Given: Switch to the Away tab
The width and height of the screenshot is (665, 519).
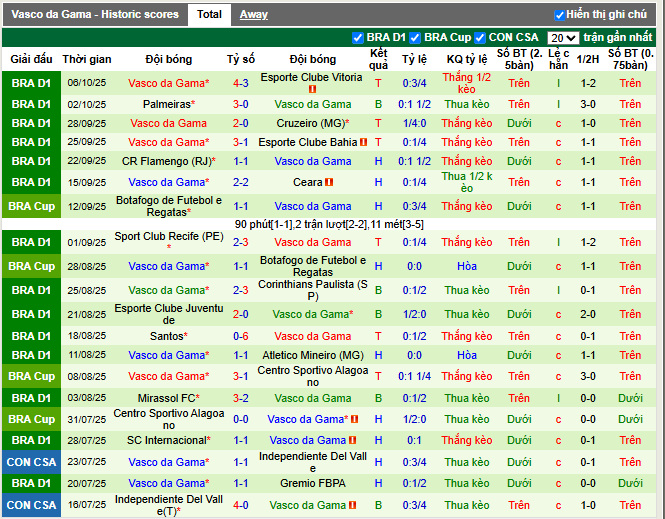Looking at the screenshot, I should pyautogui.click(x=253, y=15).
